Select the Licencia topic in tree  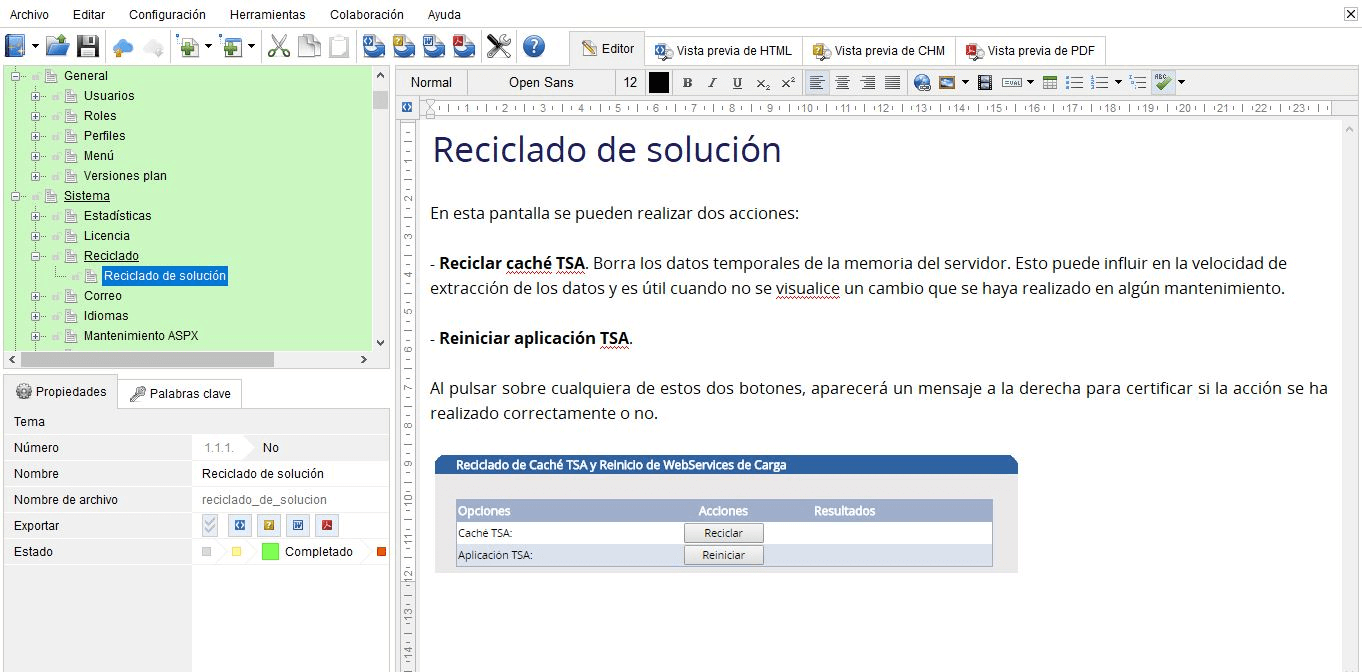(x=107, y=236)
